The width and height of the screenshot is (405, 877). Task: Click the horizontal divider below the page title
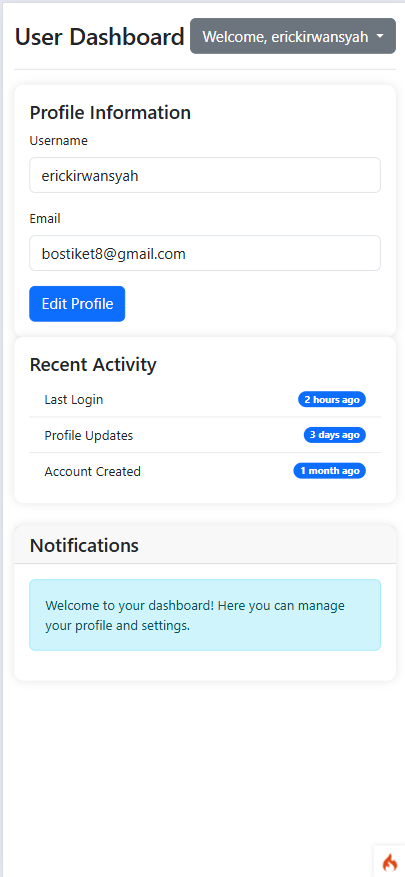coord(205,69)
